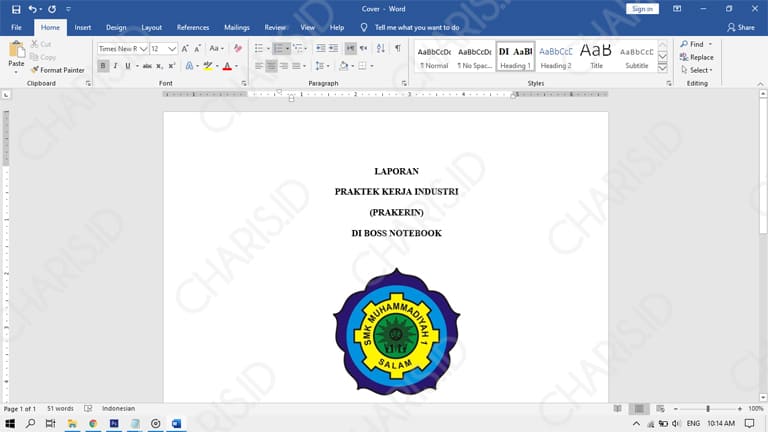Align text to the right
768x432 pixels.
(284, 66)
